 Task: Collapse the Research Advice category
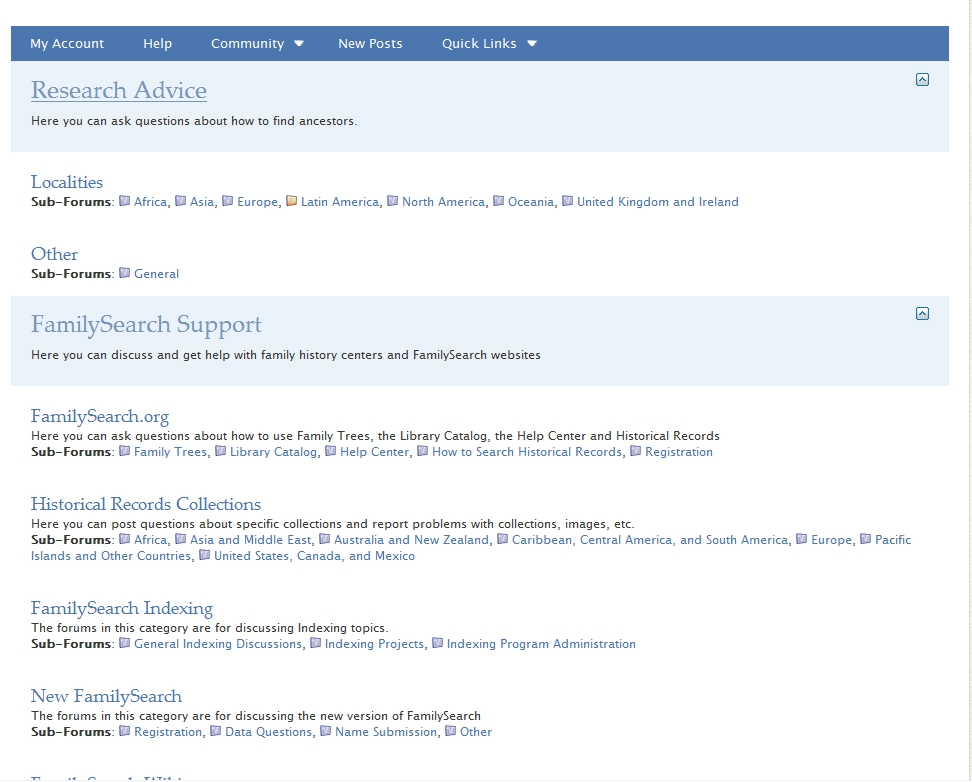pyautogui.click(x=922, y=79)
